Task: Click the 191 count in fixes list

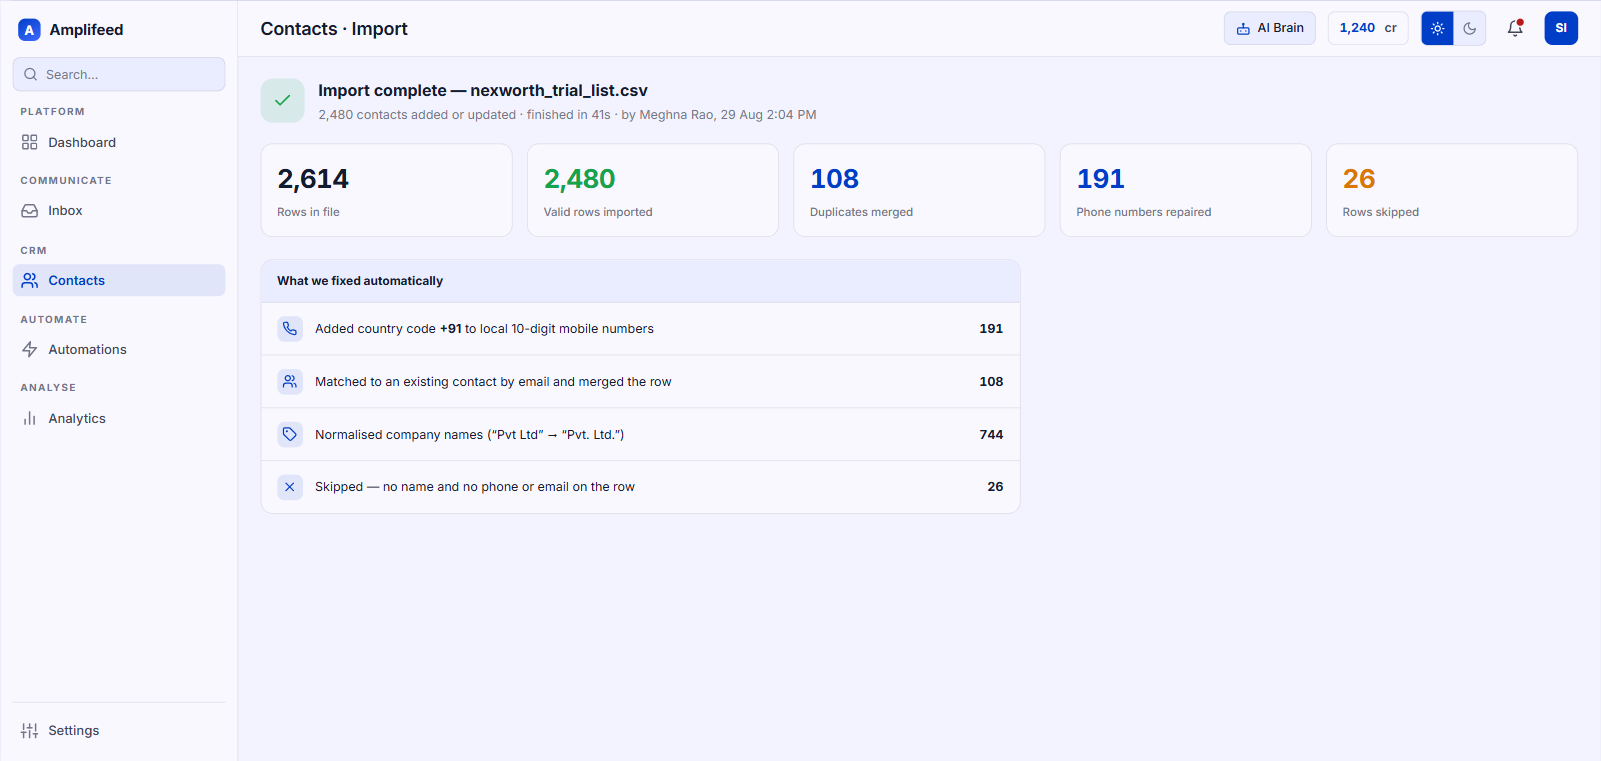Action: 991,328
